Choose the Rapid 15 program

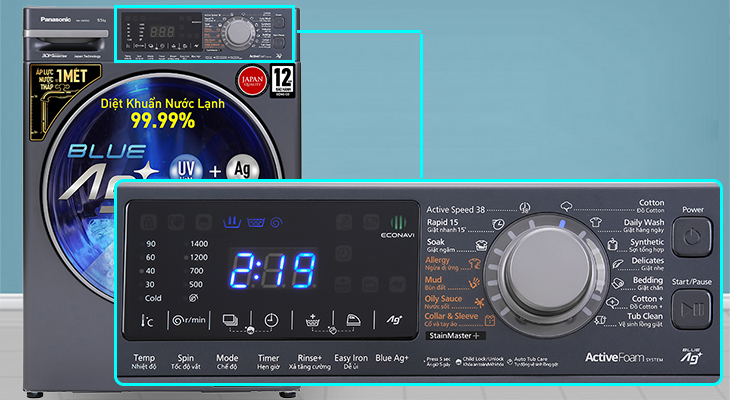tap(443, 225)
